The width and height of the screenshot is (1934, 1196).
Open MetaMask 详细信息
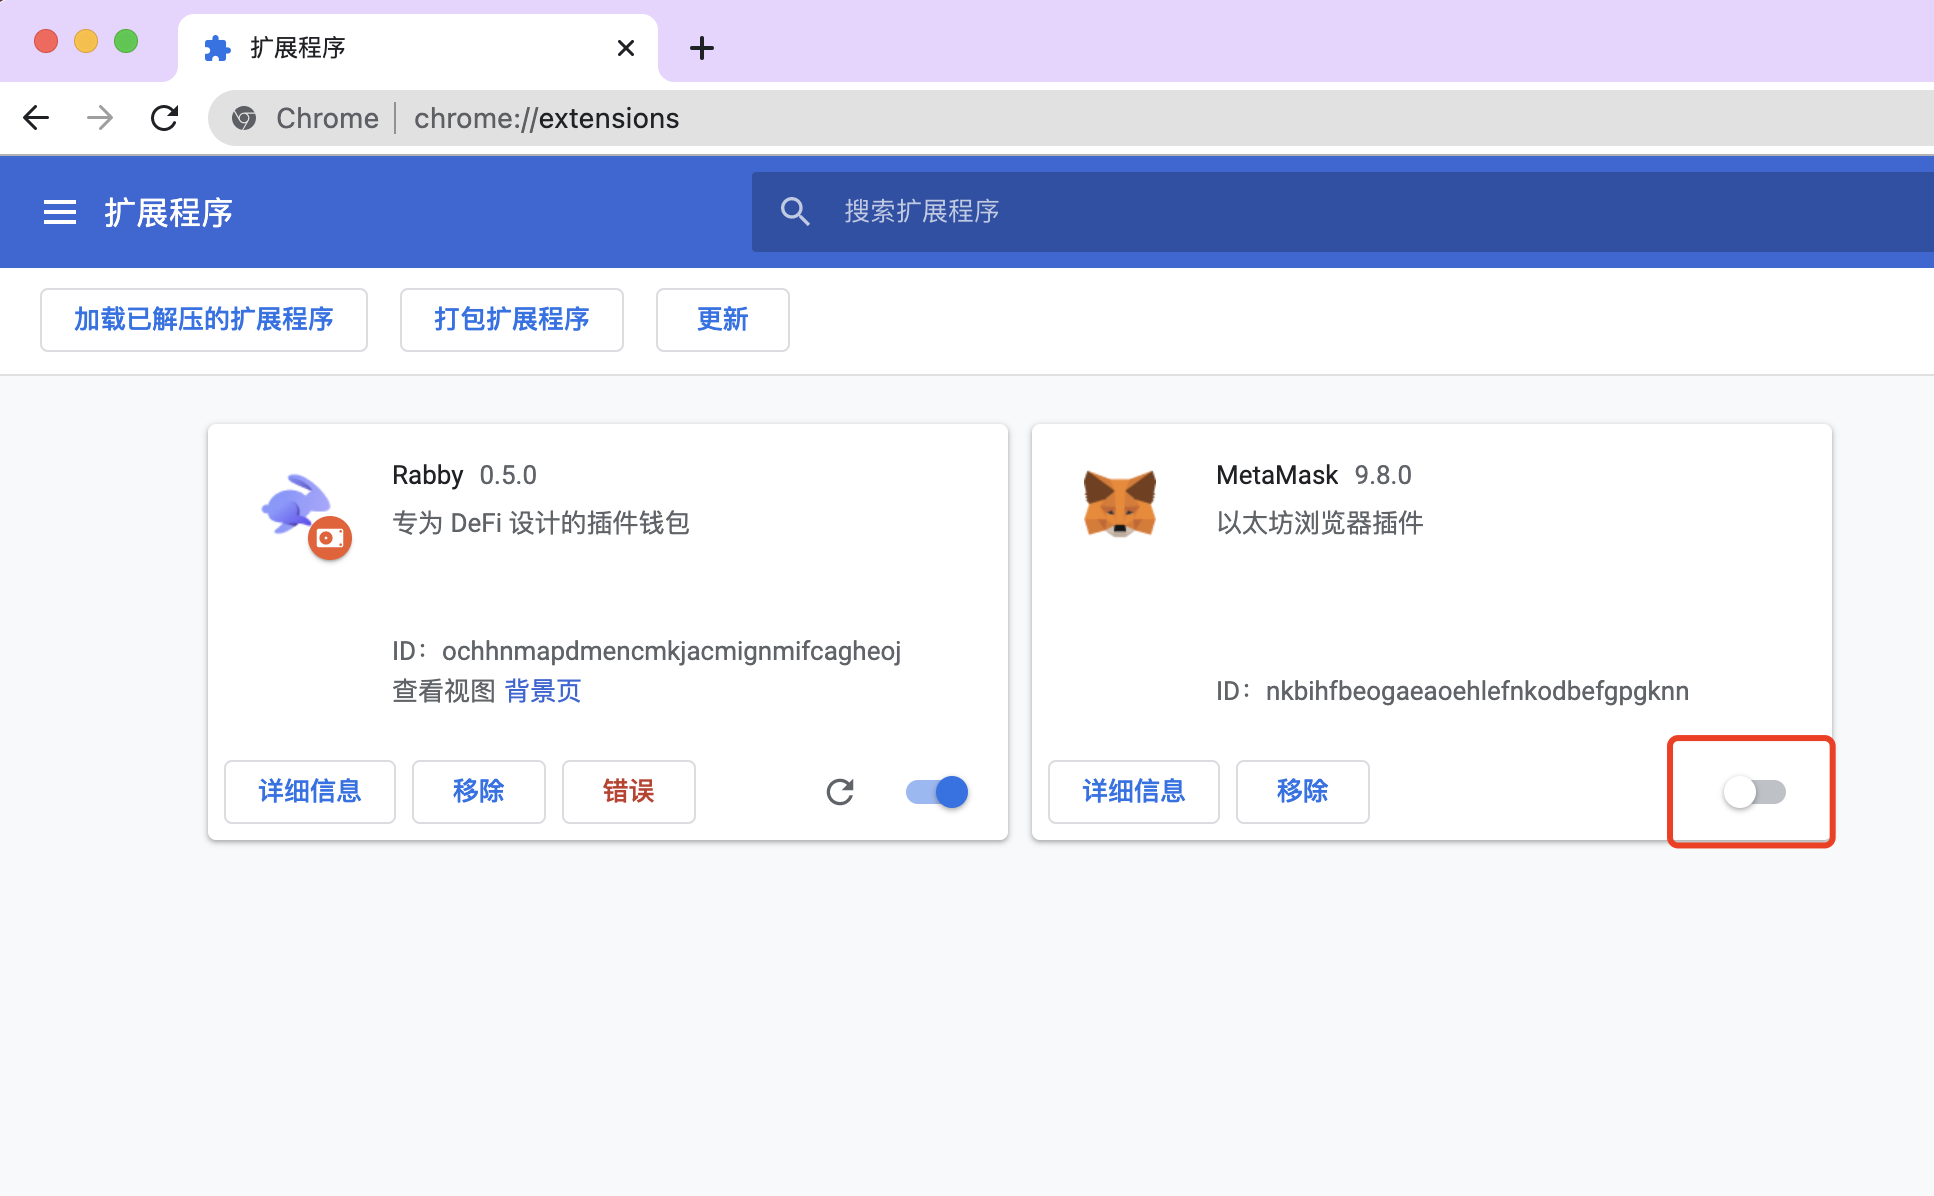[x=1134, y=792]
